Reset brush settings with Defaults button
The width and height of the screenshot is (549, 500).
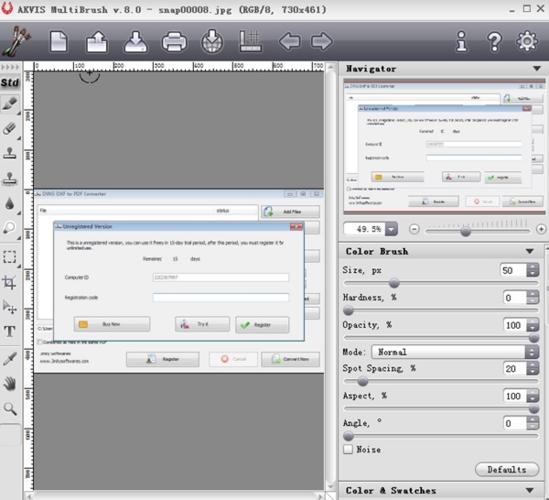507,470
